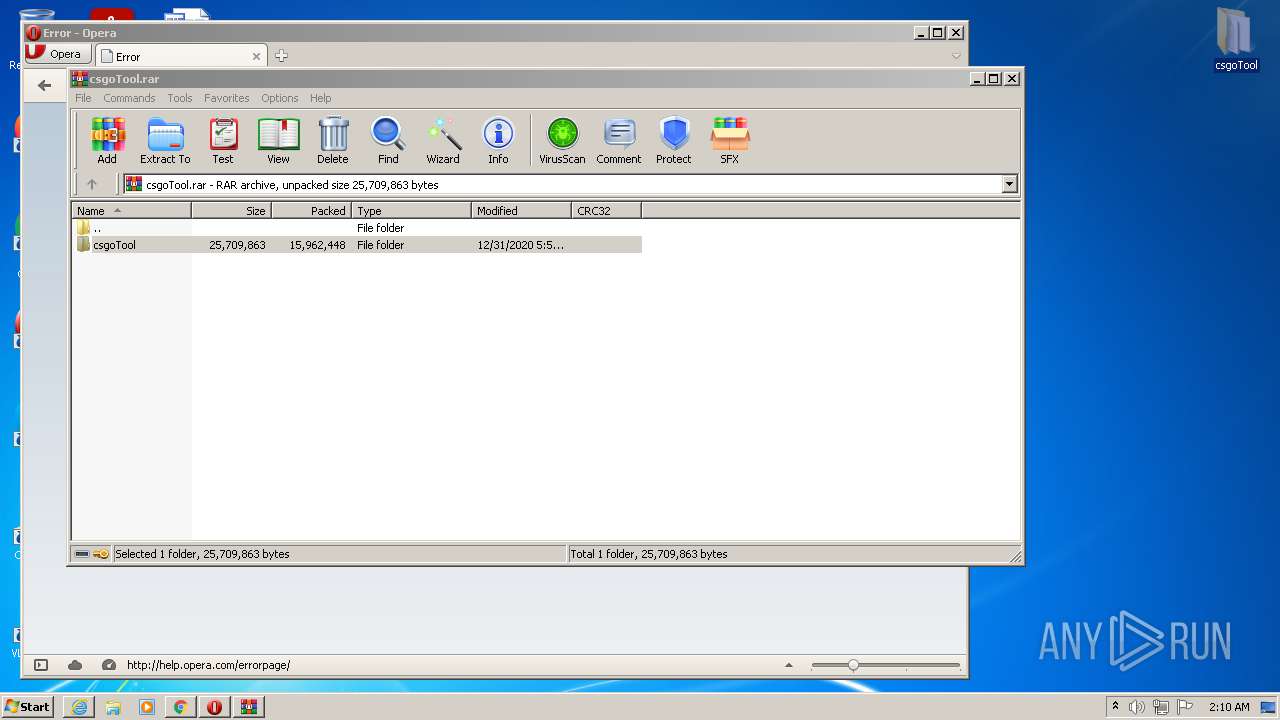Expand the archive path dropdown

point(1009,184)
